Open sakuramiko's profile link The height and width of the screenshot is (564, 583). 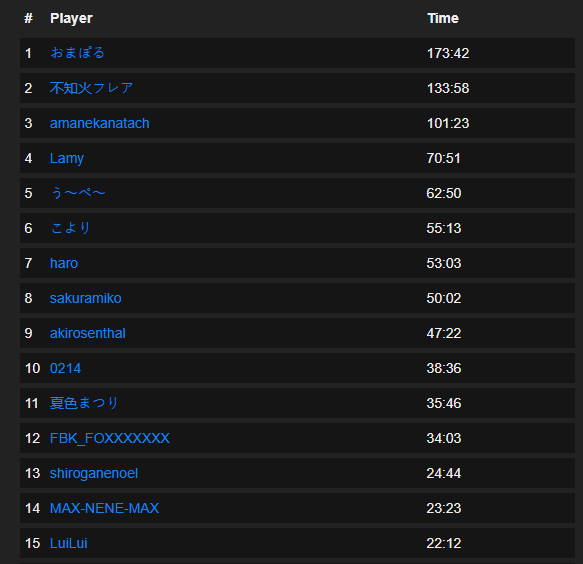[86, 298]
